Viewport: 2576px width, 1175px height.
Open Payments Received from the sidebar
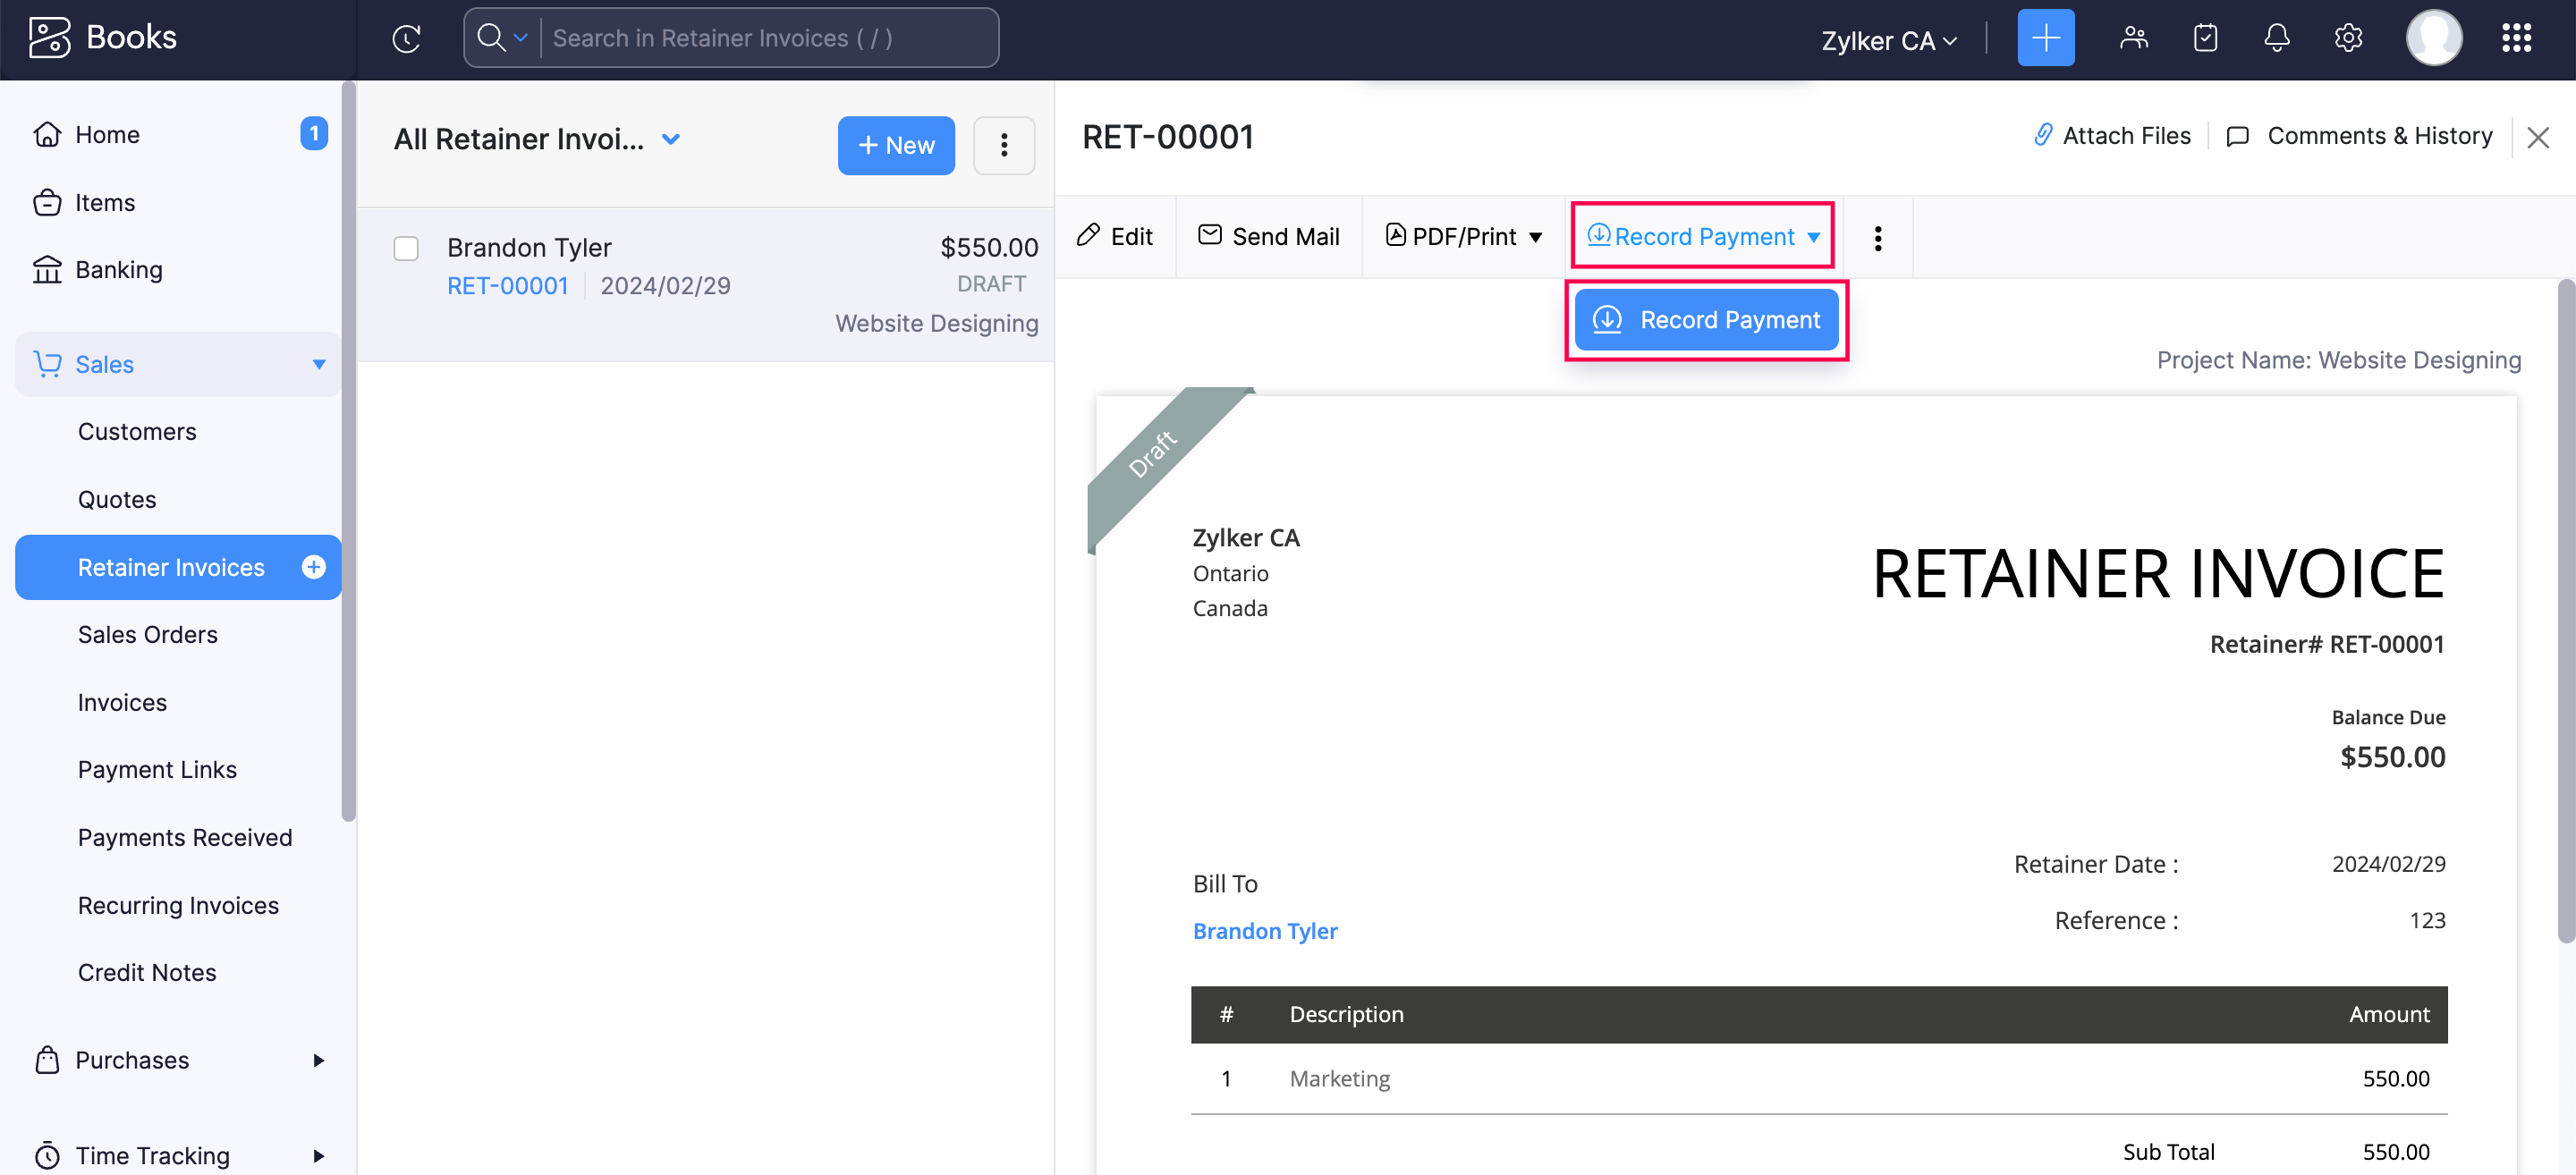[184, 837]
